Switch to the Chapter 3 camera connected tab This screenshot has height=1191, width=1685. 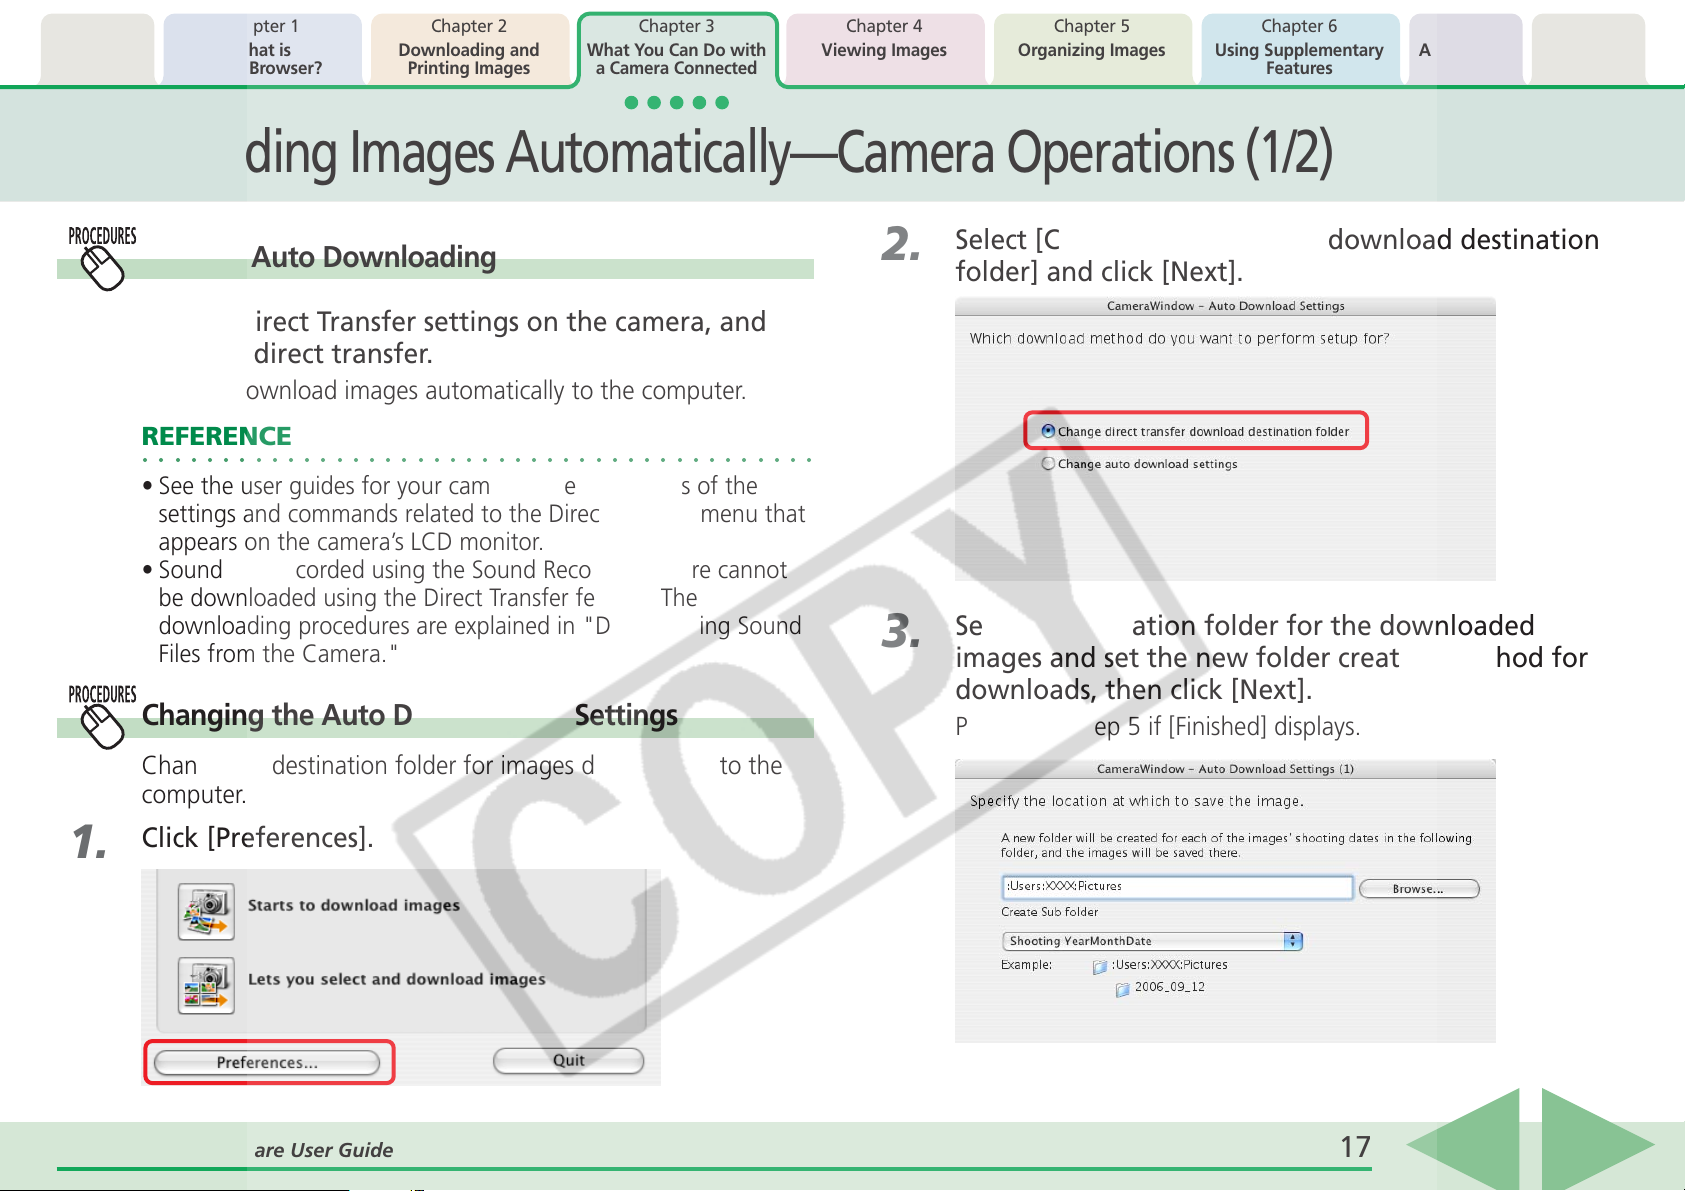pyautogui.click(x=677, y=48)
